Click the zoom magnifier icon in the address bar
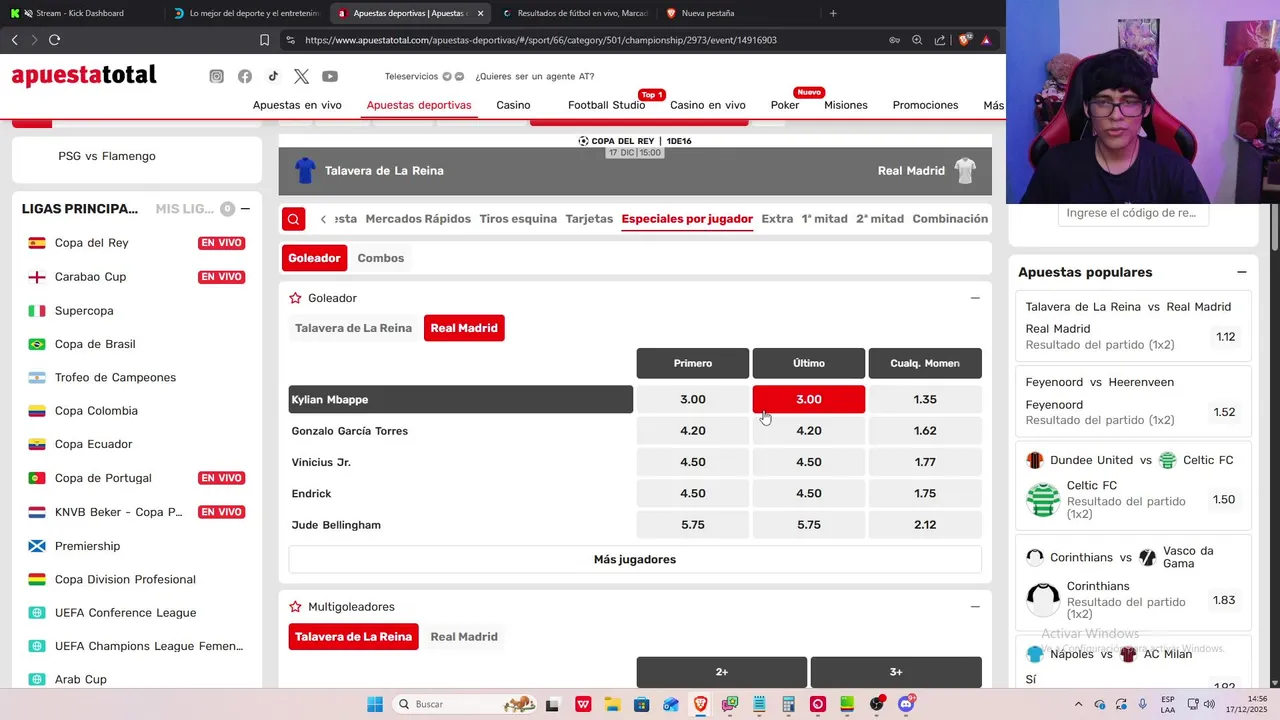Image resolution: width=1280 pixels, height=720 pixels. pyautogui.click(x=917, y=40)
